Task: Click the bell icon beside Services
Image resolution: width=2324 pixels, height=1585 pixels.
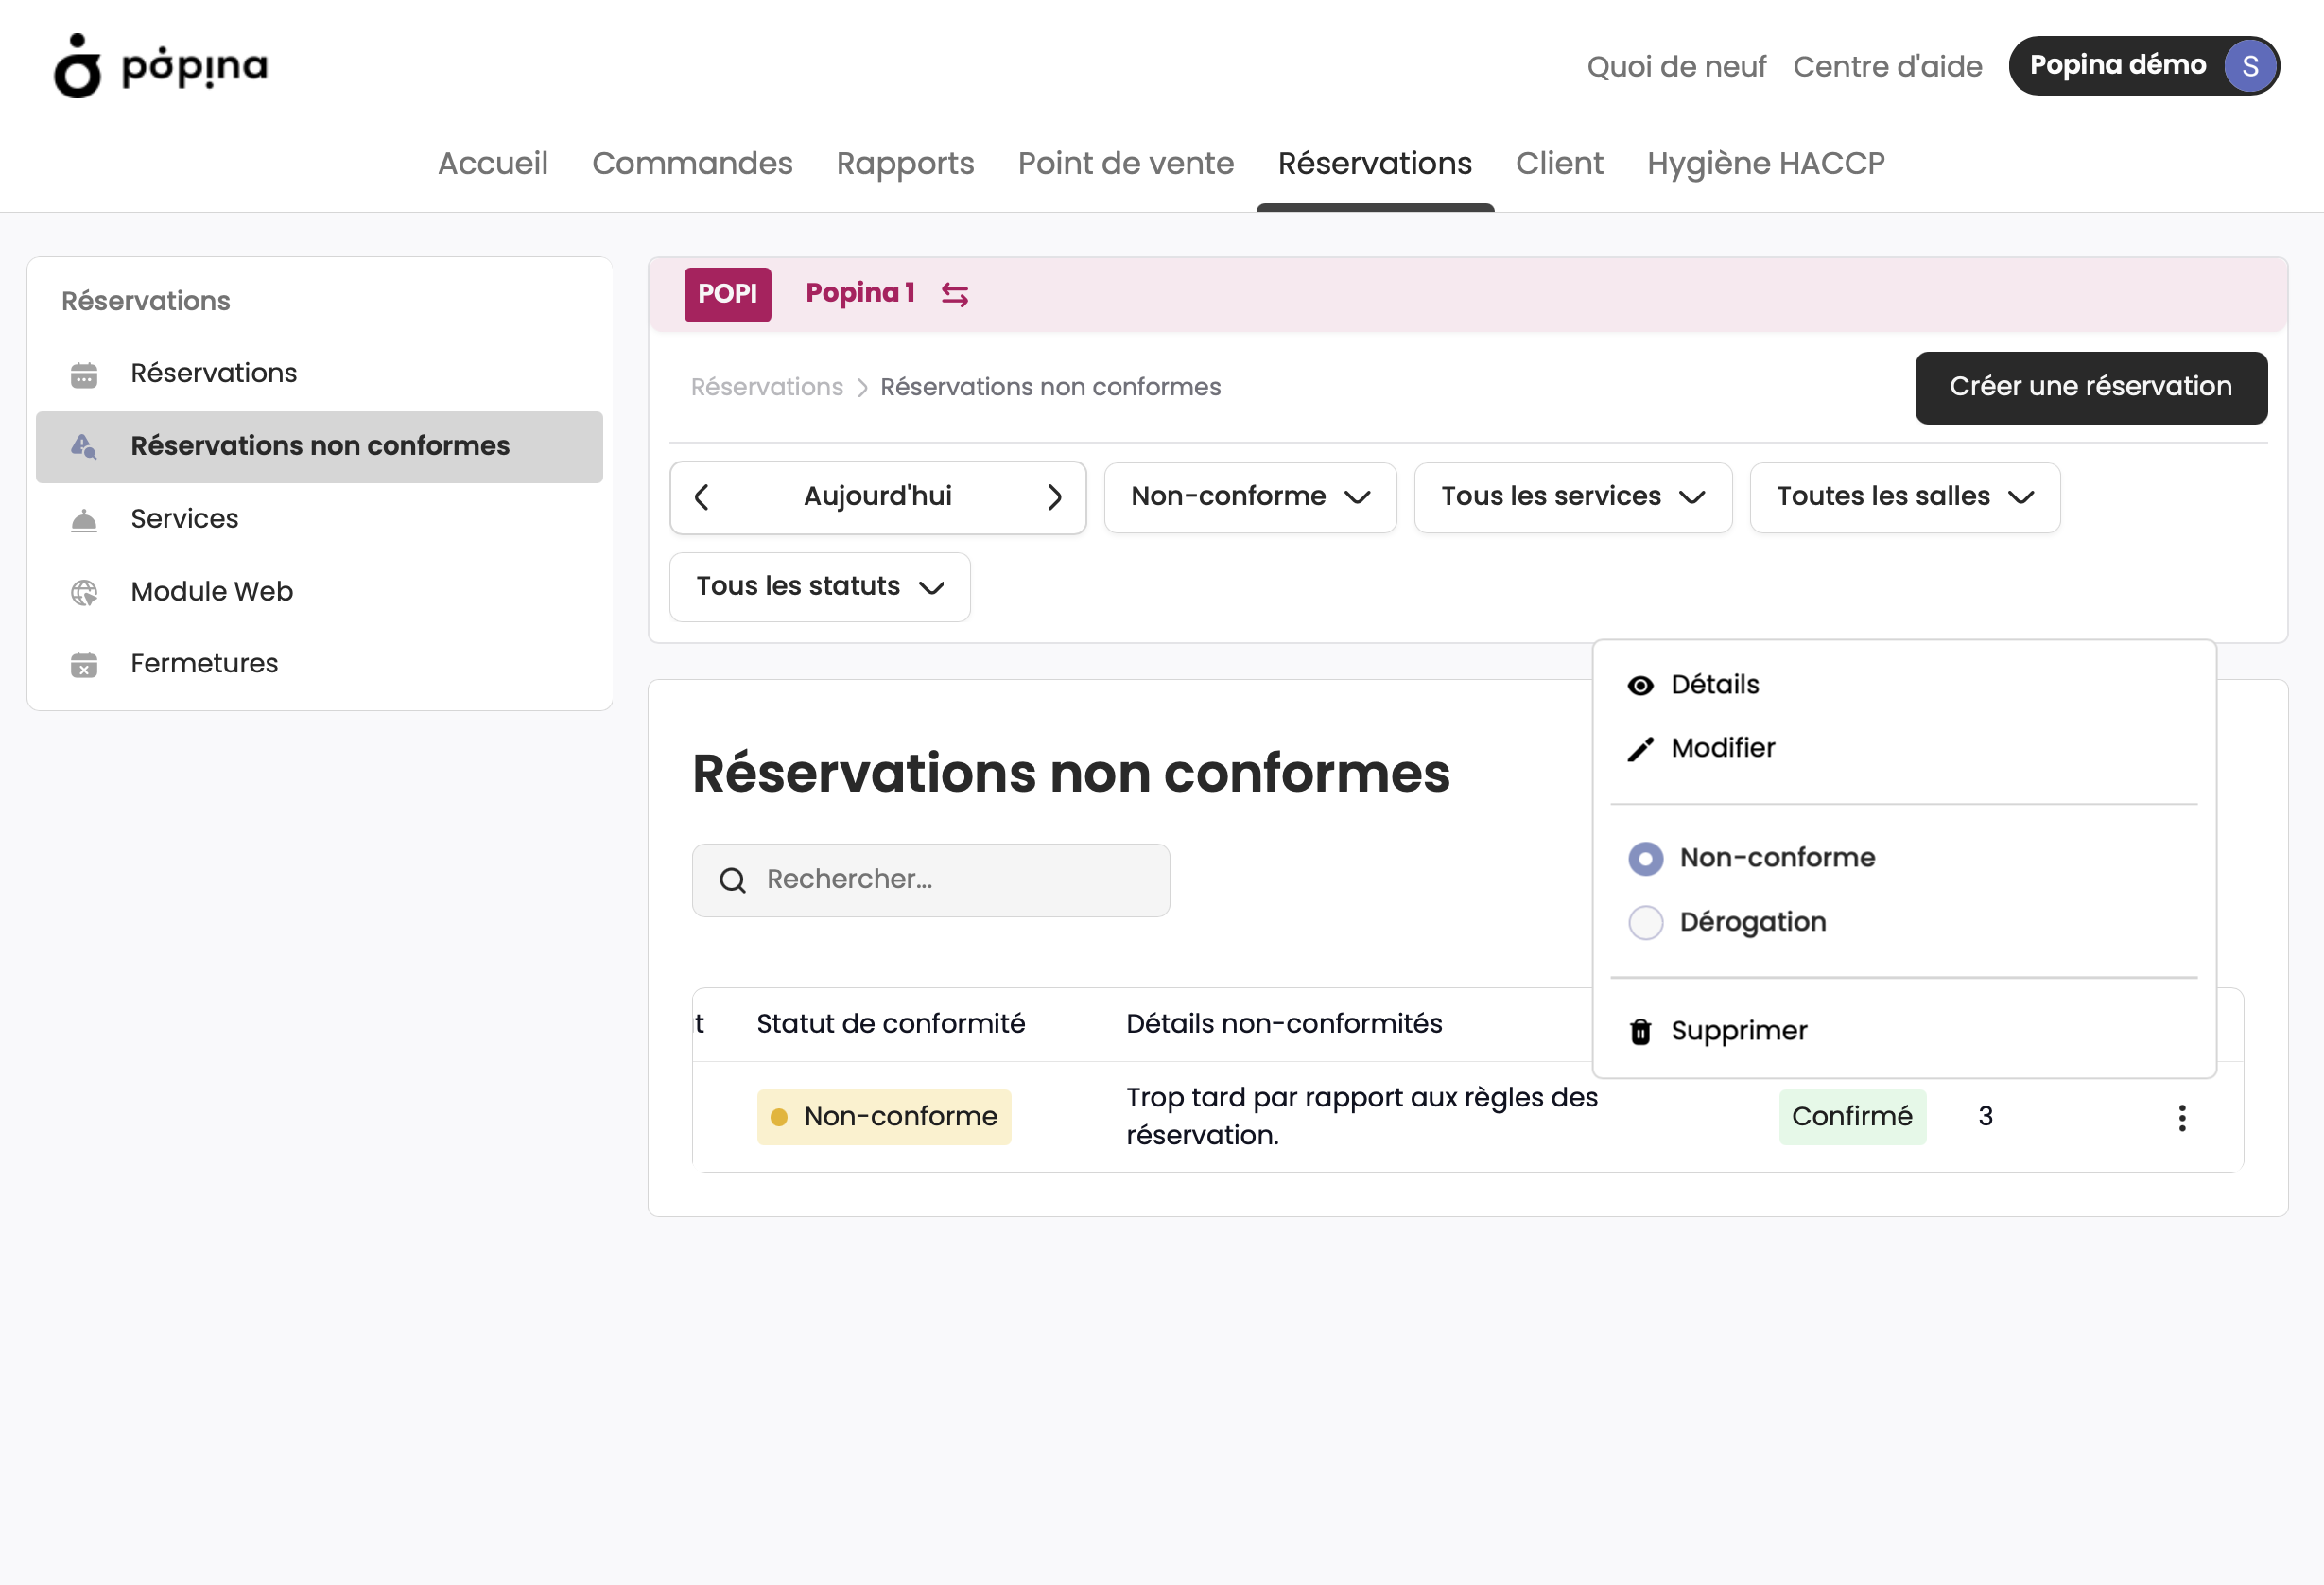Action: point(84,520)
